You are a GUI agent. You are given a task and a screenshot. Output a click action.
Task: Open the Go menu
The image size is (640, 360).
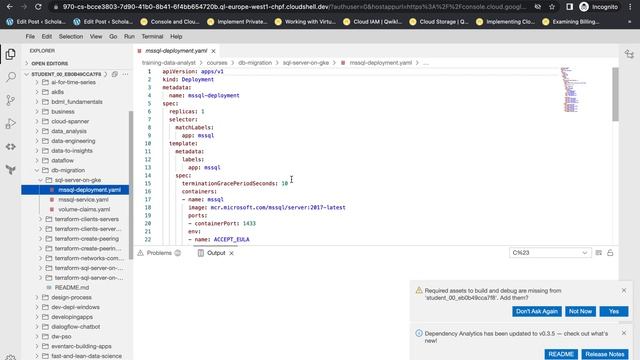coord(113,36)
